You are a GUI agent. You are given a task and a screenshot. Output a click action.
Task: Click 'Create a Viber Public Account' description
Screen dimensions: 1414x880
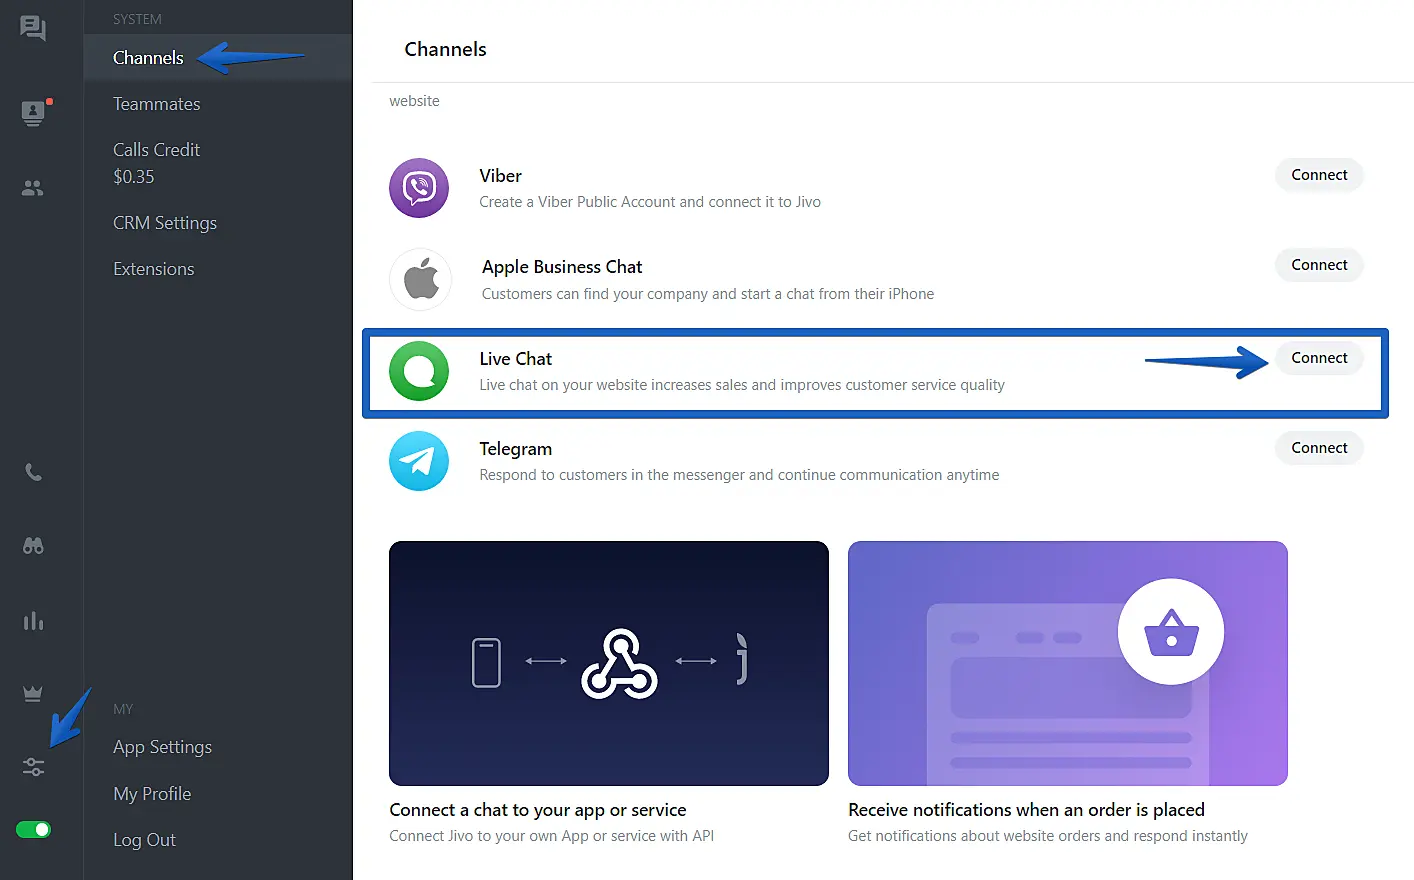point(650,202)
